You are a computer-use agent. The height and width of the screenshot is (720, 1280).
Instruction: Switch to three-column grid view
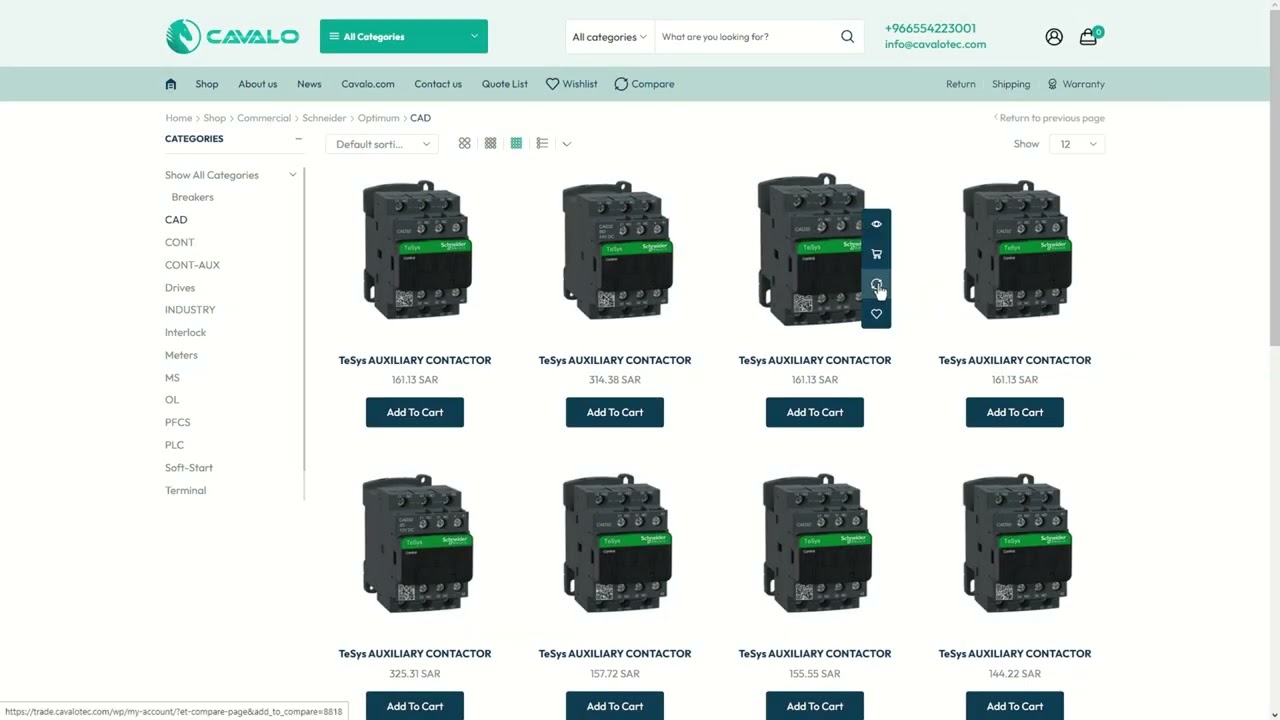point(490,144)
